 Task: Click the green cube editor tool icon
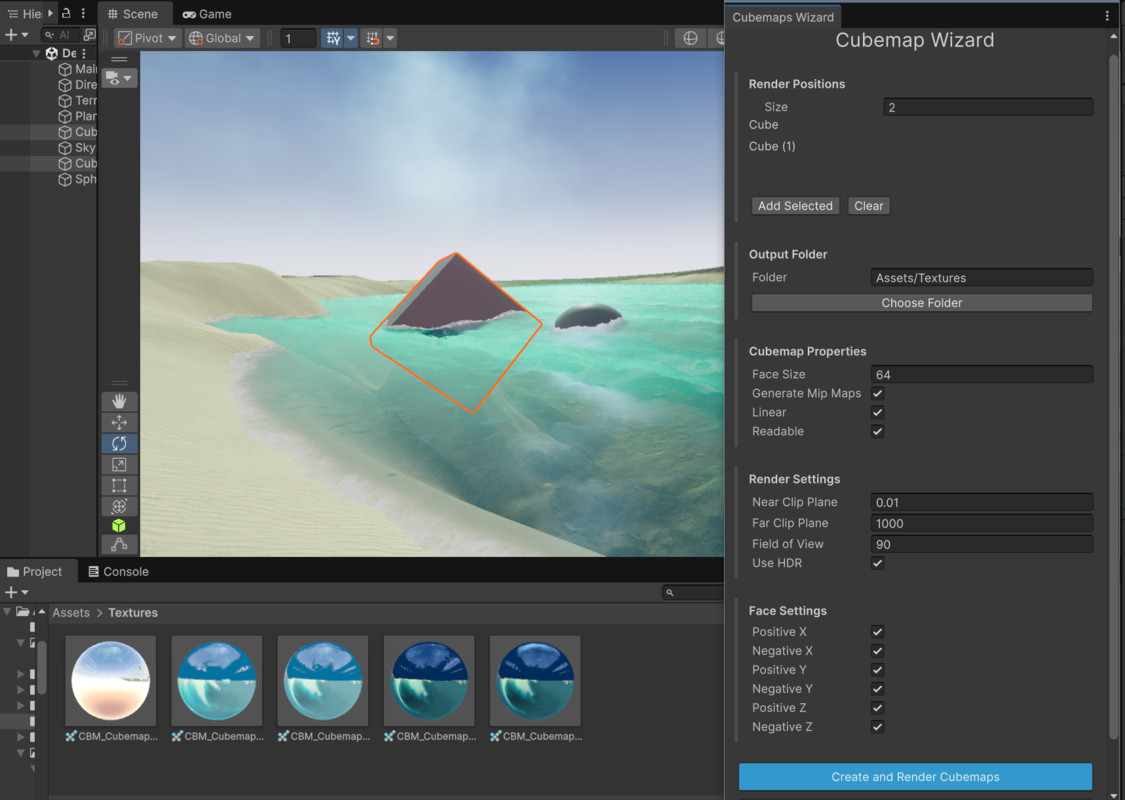119,526
